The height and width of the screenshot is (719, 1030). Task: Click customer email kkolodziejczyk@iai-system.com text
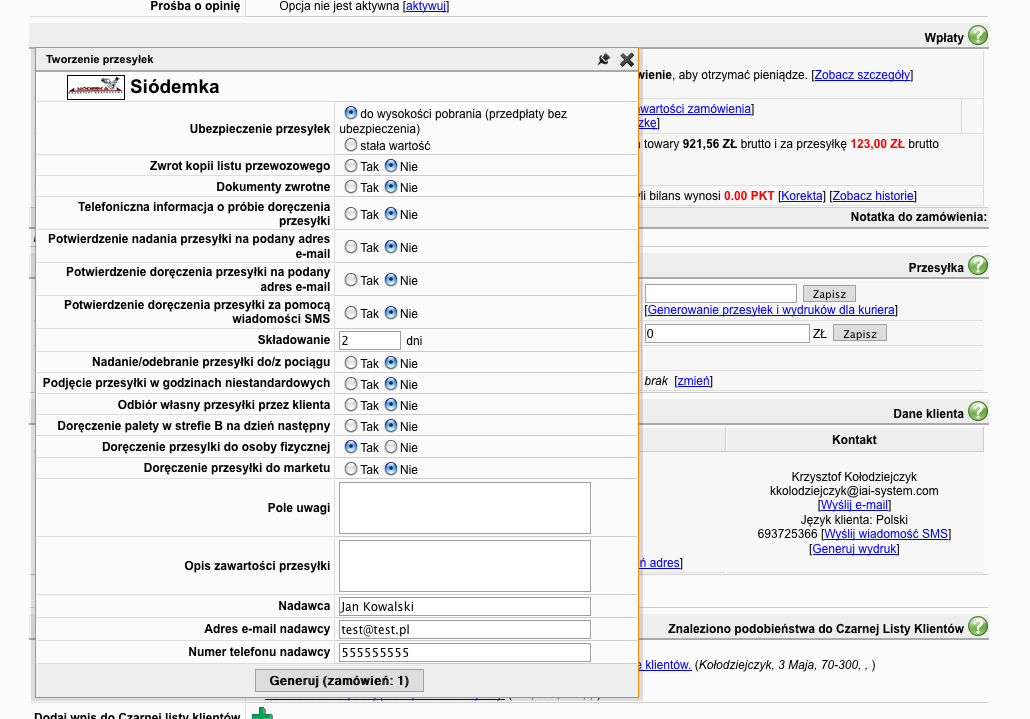click(854, 491)
